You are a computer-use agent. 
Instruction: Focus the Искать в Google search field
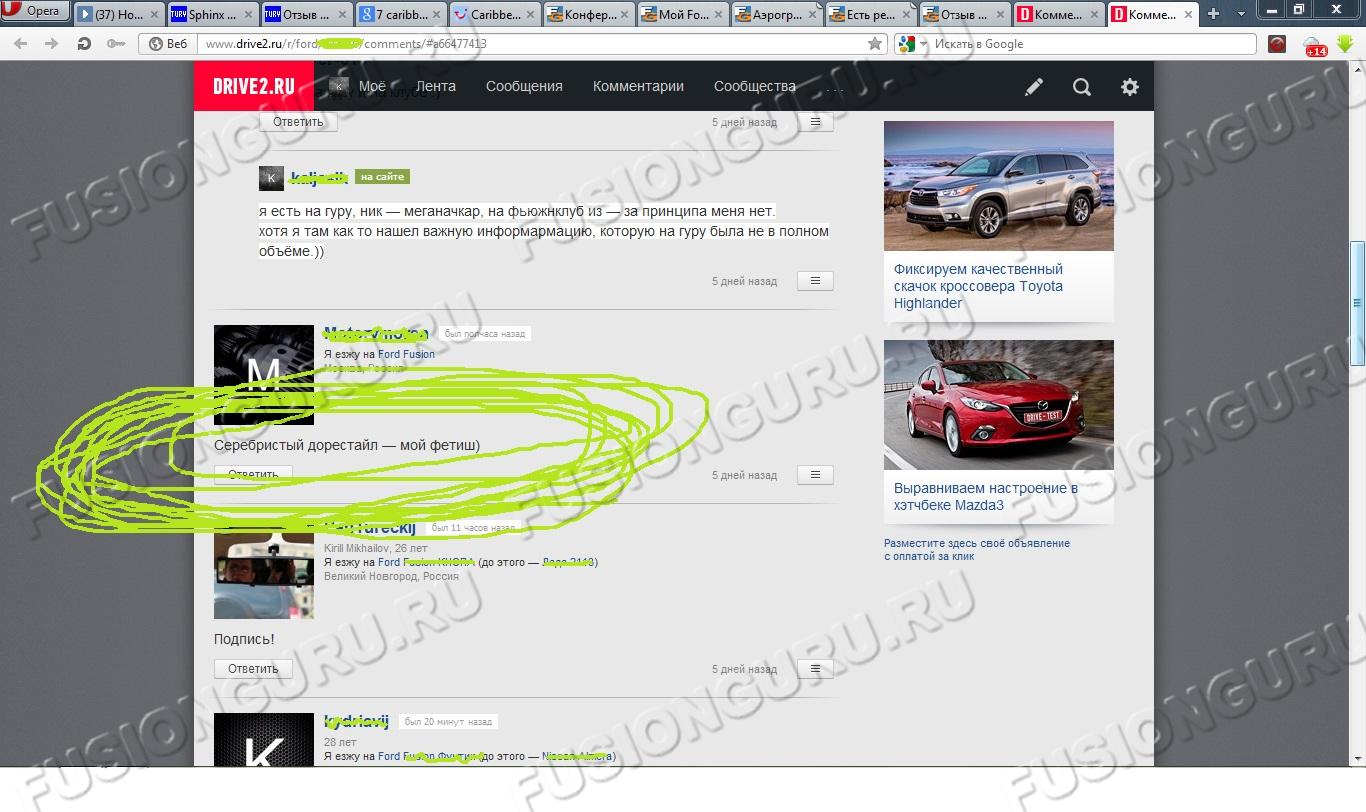(x=1092, y=44)
